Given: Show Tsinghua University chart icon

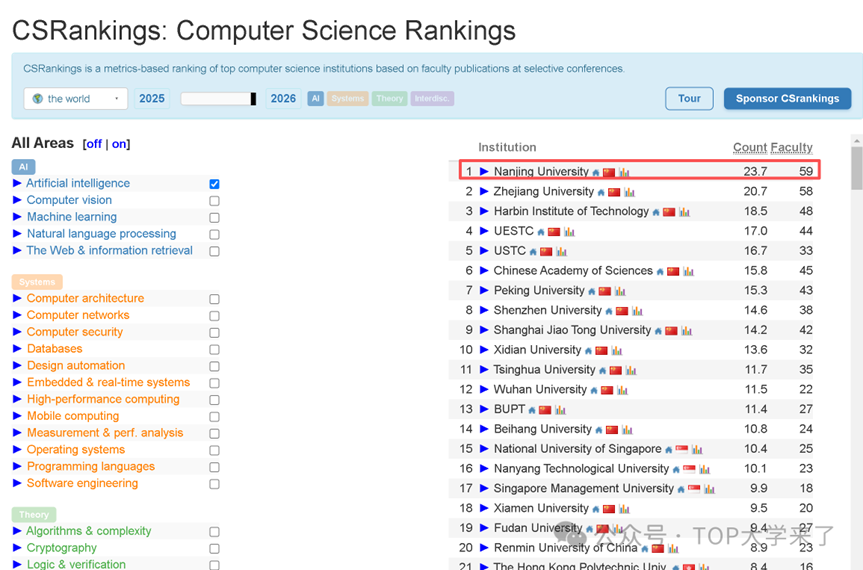Looking at the screenshot, I should click(631, 370).
